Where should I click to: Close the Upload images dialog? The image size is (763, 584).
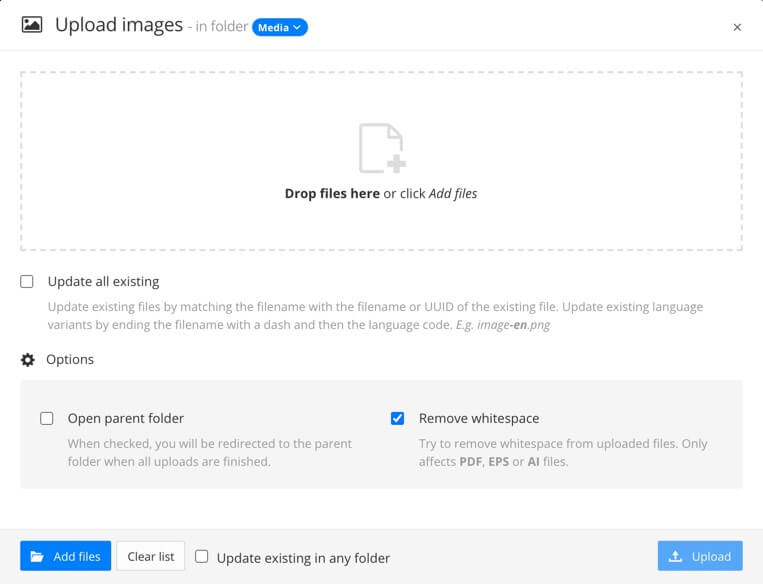737,27
